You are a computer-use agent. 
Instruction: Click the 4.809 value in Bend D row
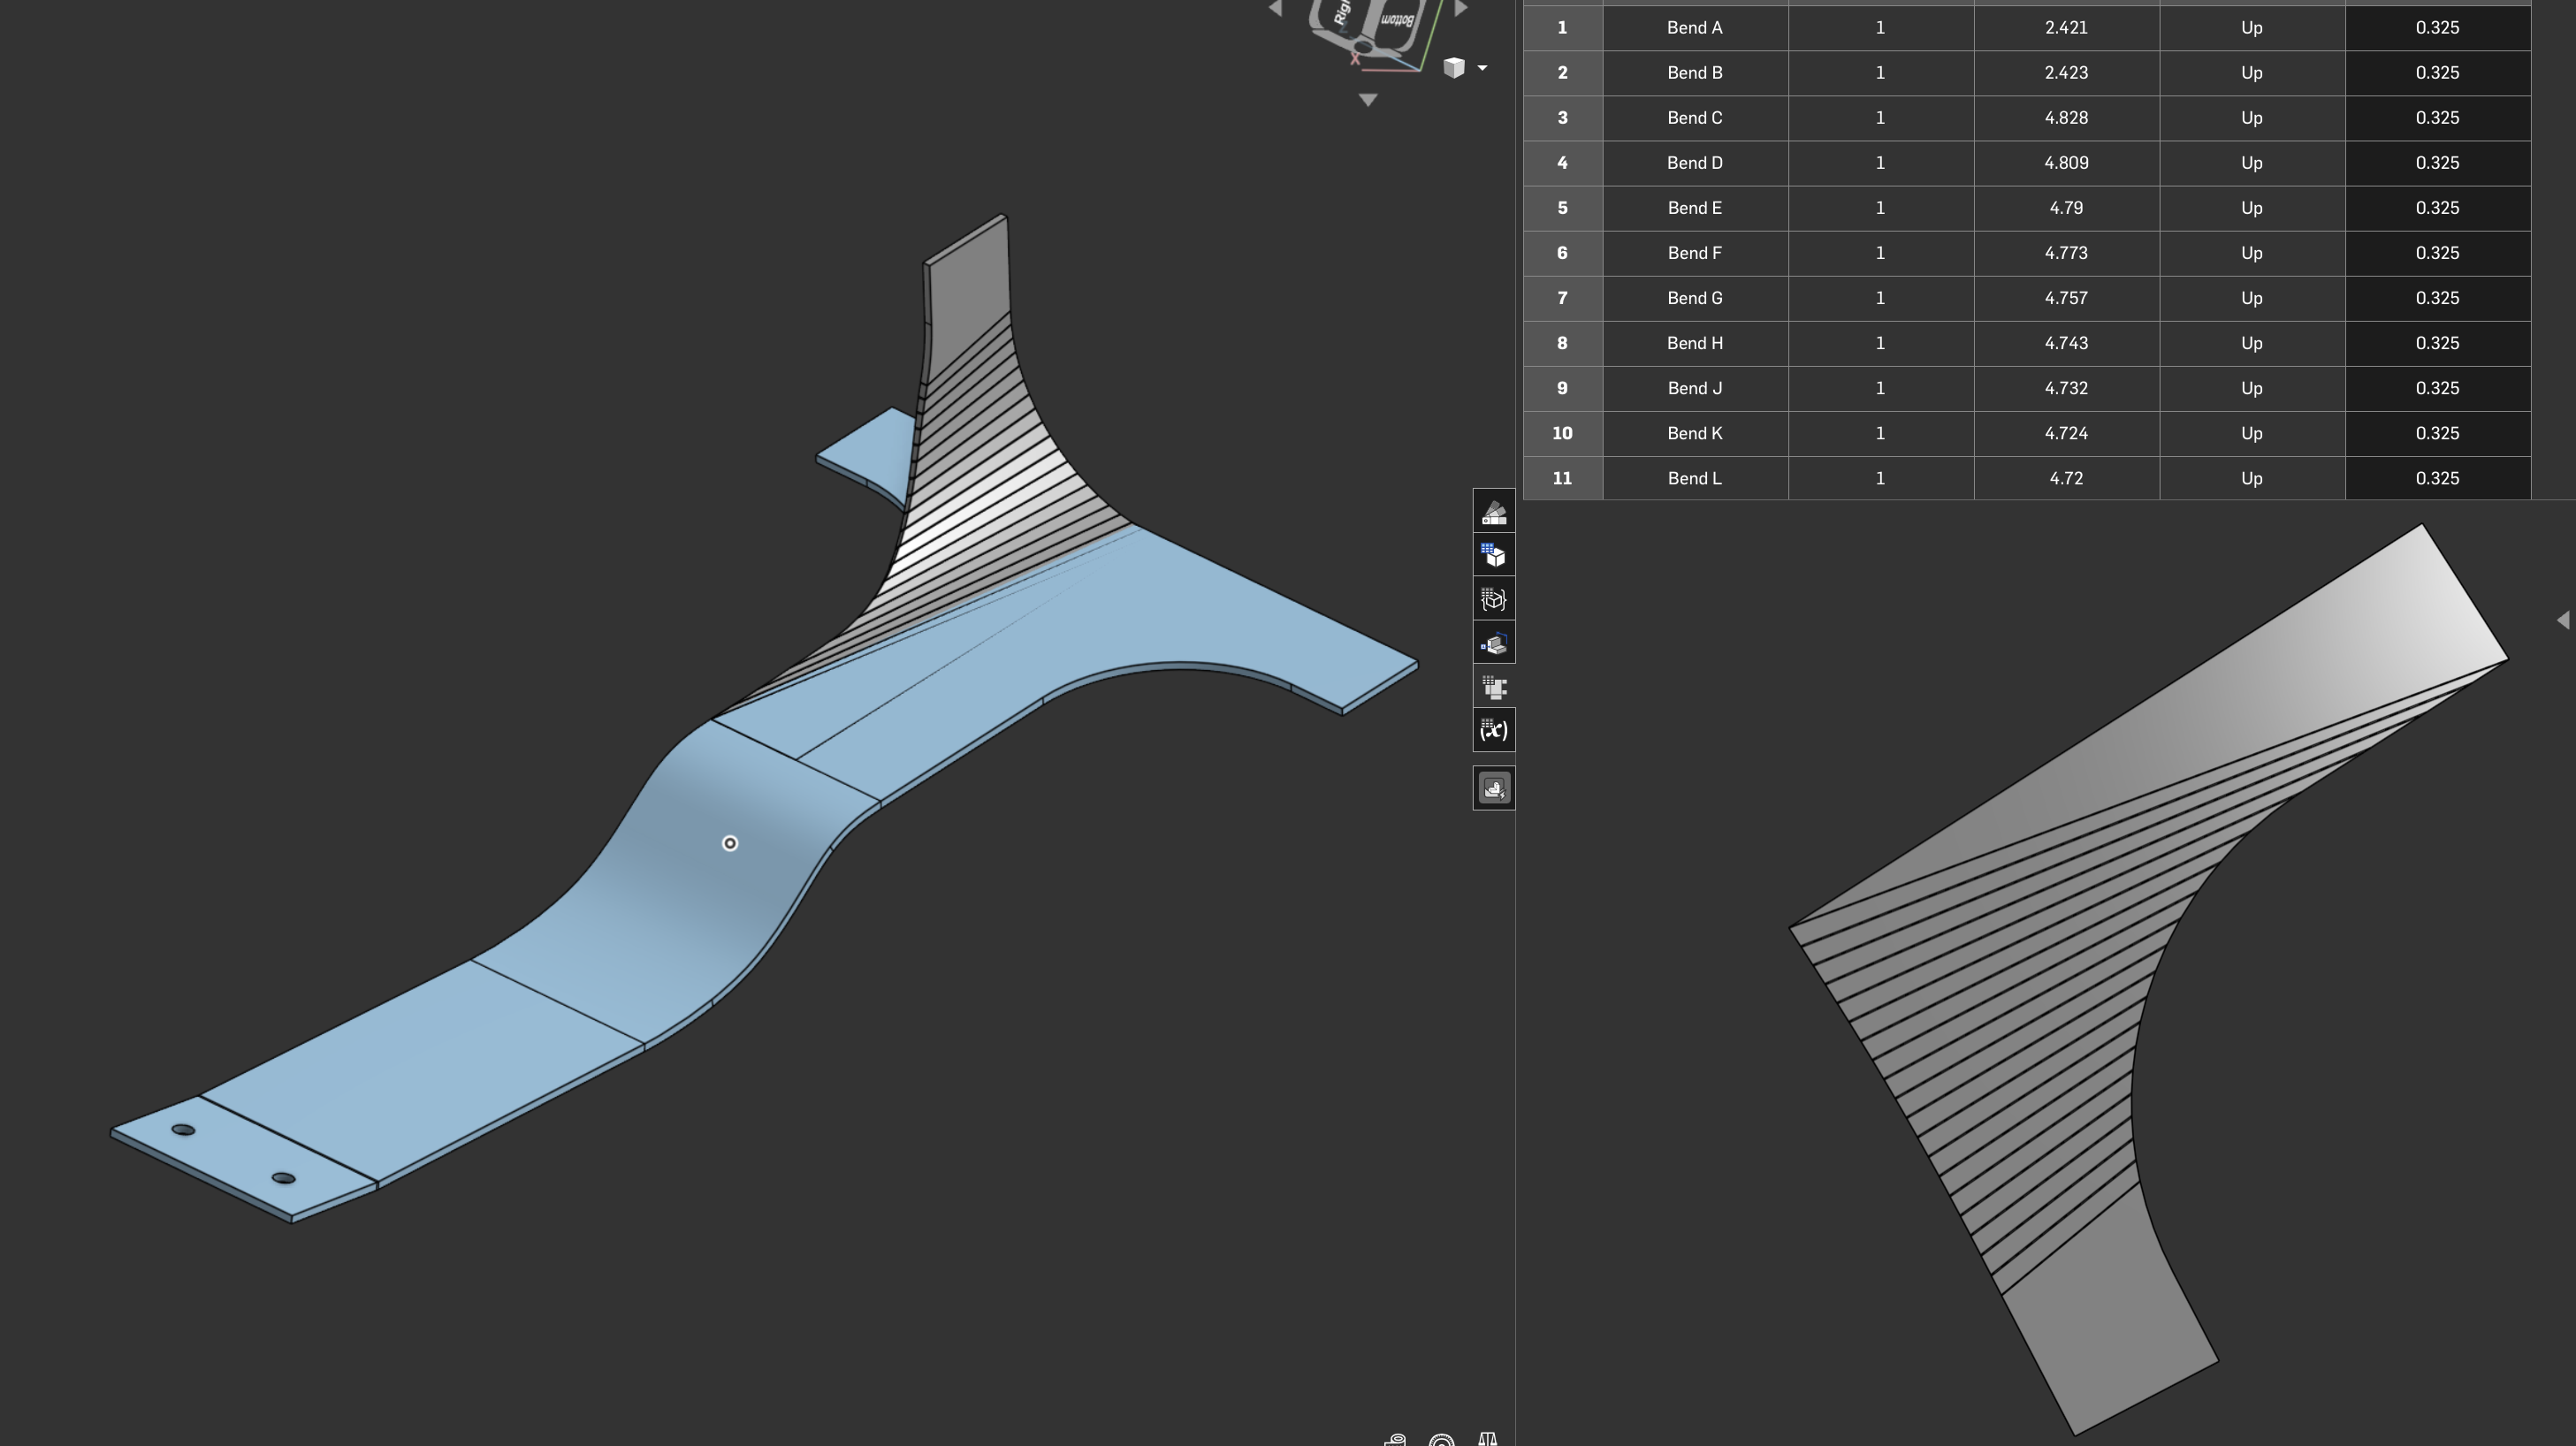[x=2066, y=163]
